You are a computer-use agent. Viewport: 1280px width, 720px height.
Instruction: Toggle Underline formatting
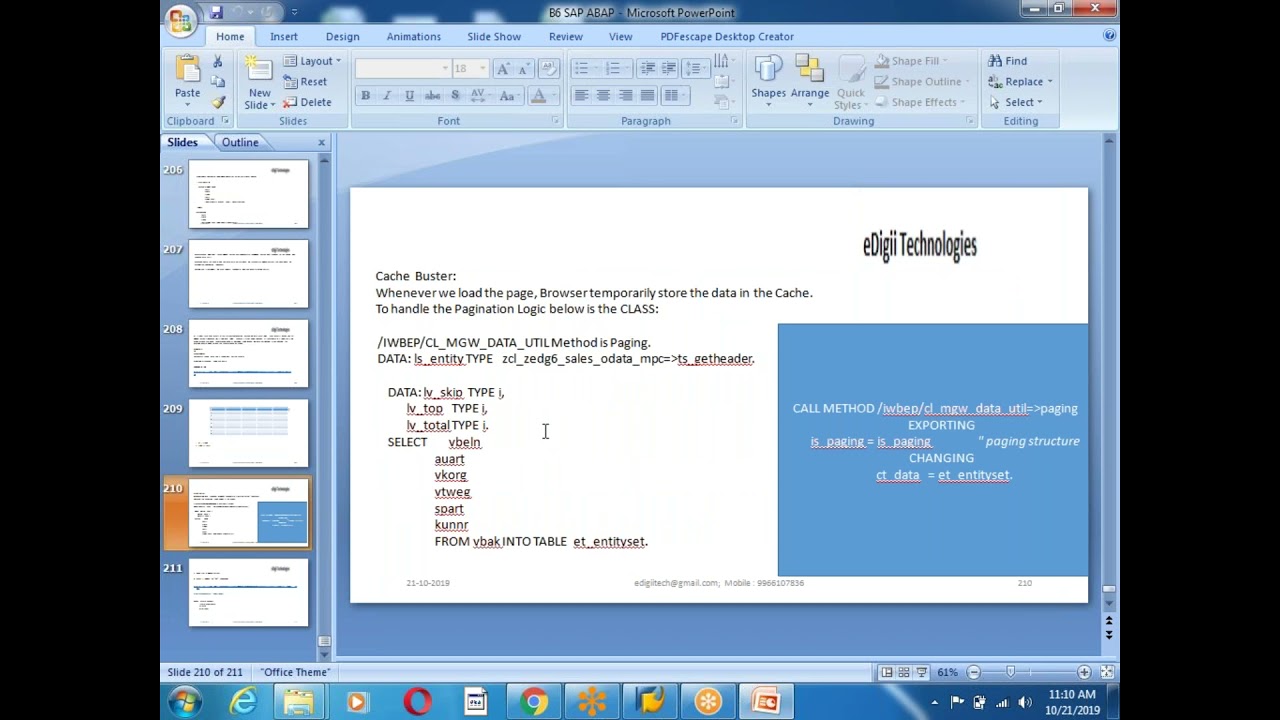tap(409, 96)
